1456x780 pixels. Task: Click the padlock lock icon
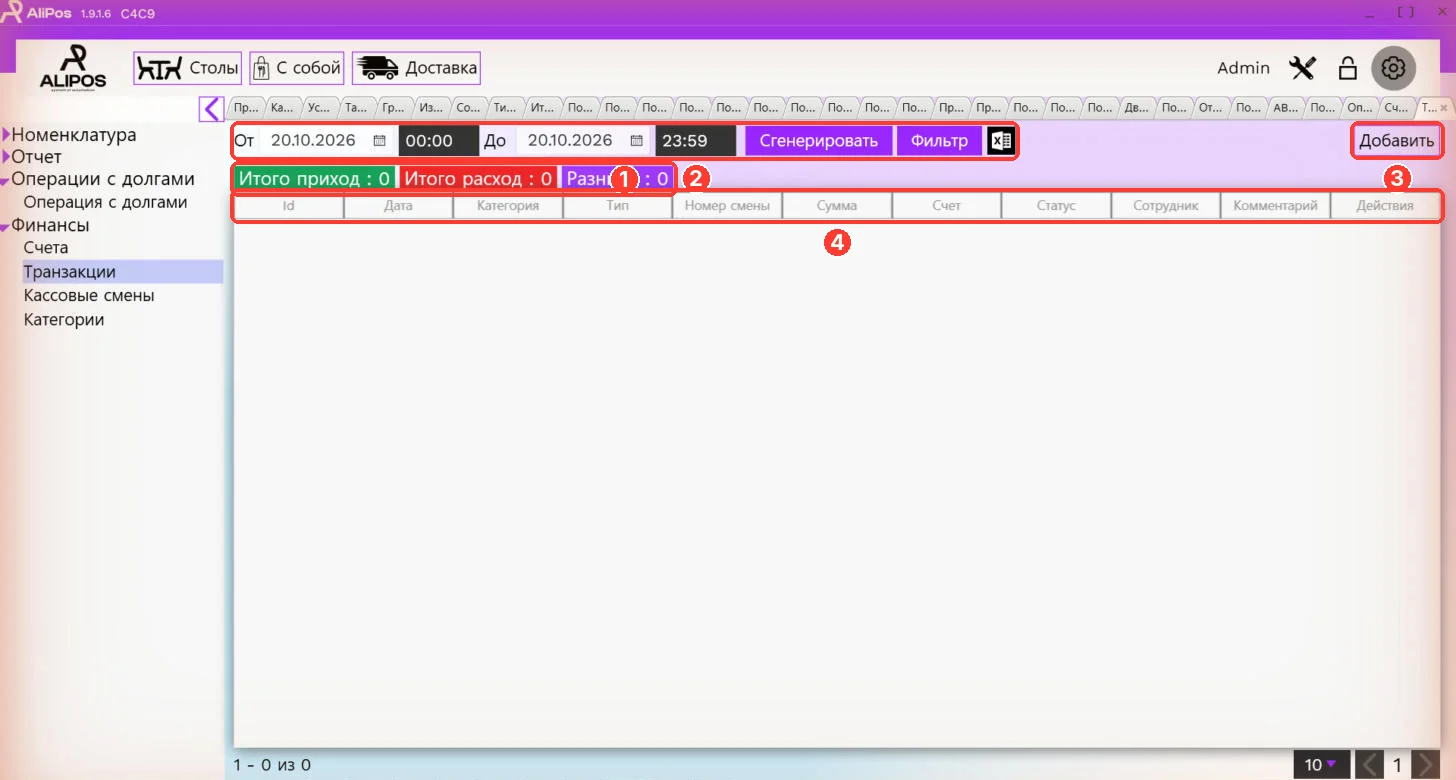(1348, 68)
